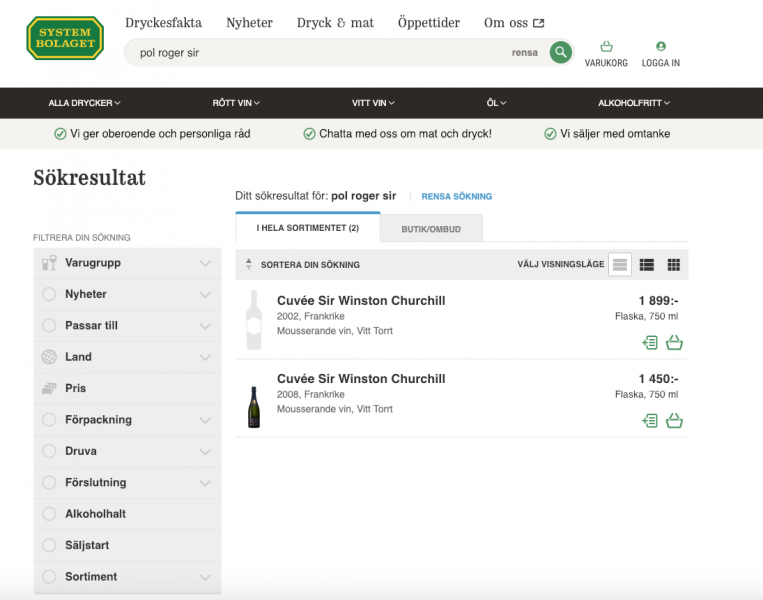The height and width of the screenshot is (600, 763).
Task: Click the Varugrupp glasses icon
Action: tap(49, 263)
